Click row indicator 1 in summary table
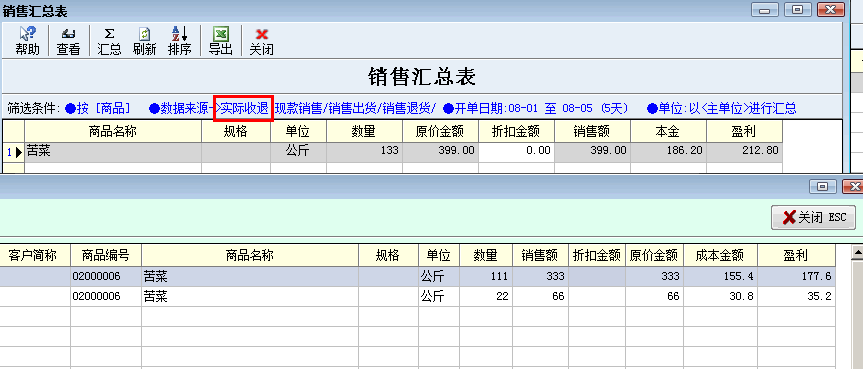The height and width of the screenshot is (369, 863). pyautogui.click(x=14, y=152)
